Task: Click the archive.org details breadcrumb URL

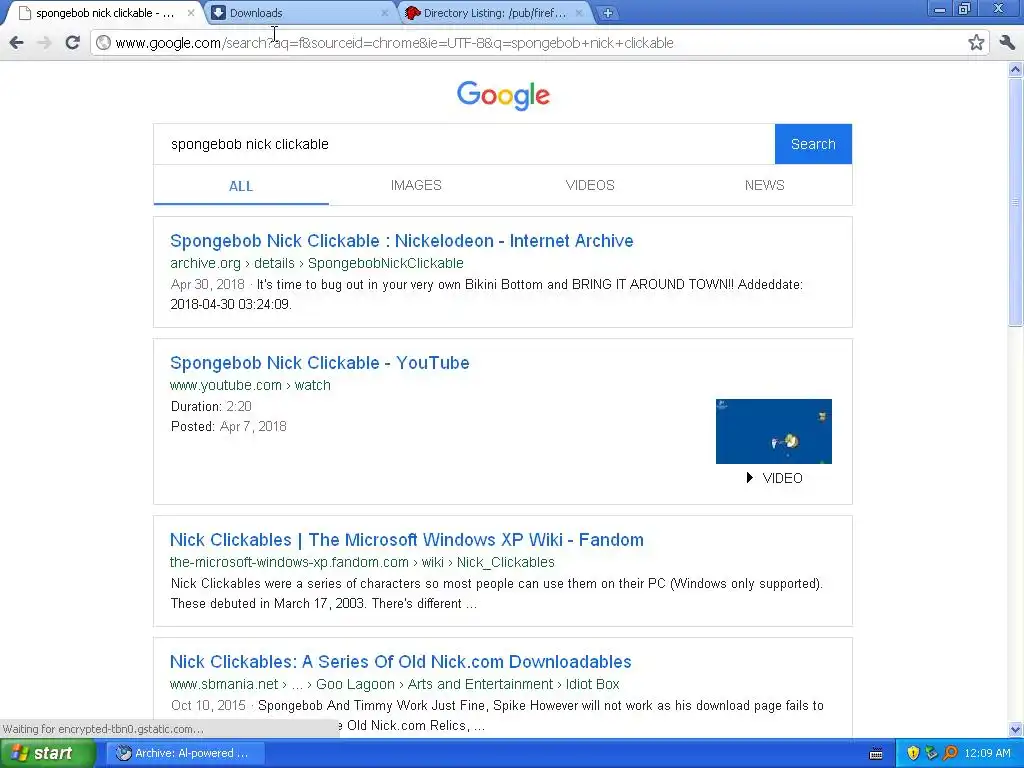Action: click(317, 263)
